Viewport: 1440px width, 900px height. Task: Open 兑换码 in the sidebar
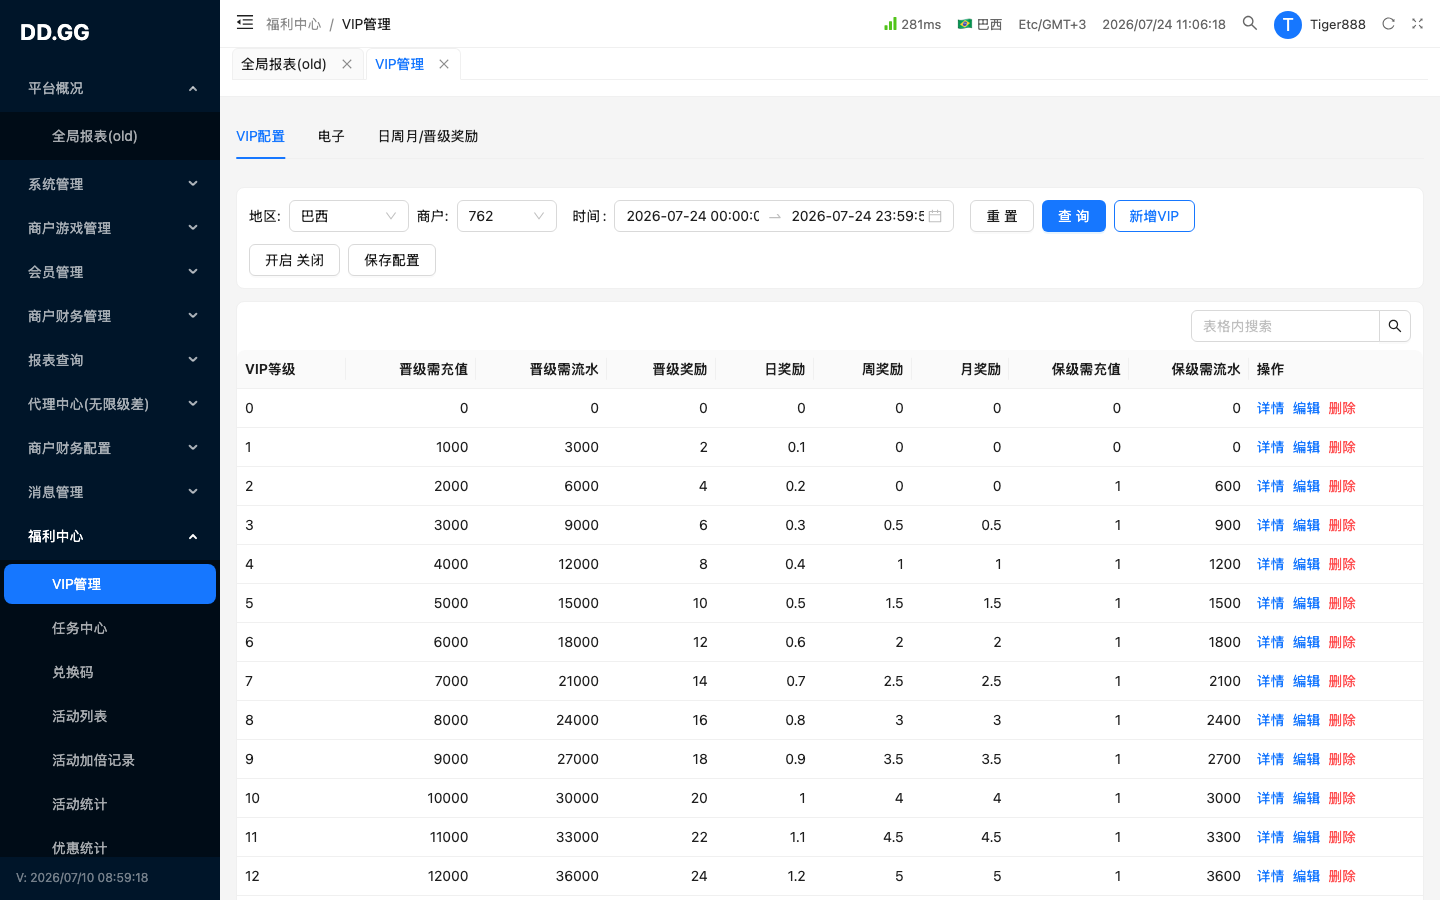[x=110, y=672]
